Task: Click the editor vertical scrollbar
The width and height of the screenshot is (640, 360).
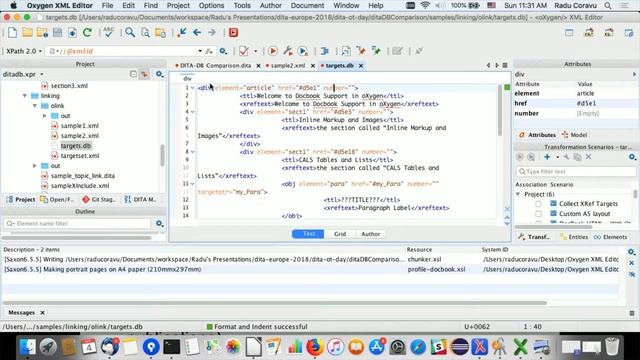Action: 500,110
